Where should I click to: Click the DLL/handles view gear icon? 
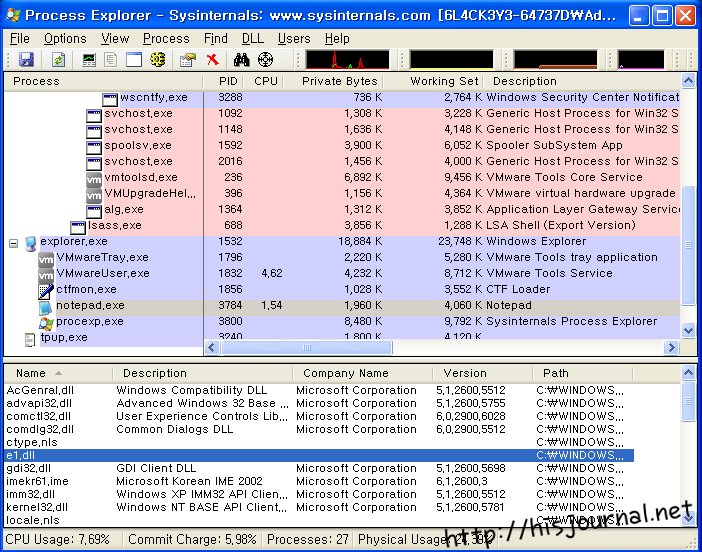158,60
